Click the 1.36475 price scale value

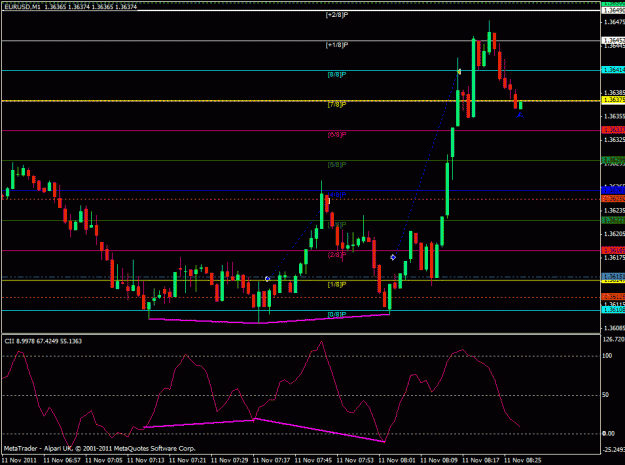point(614,22)
